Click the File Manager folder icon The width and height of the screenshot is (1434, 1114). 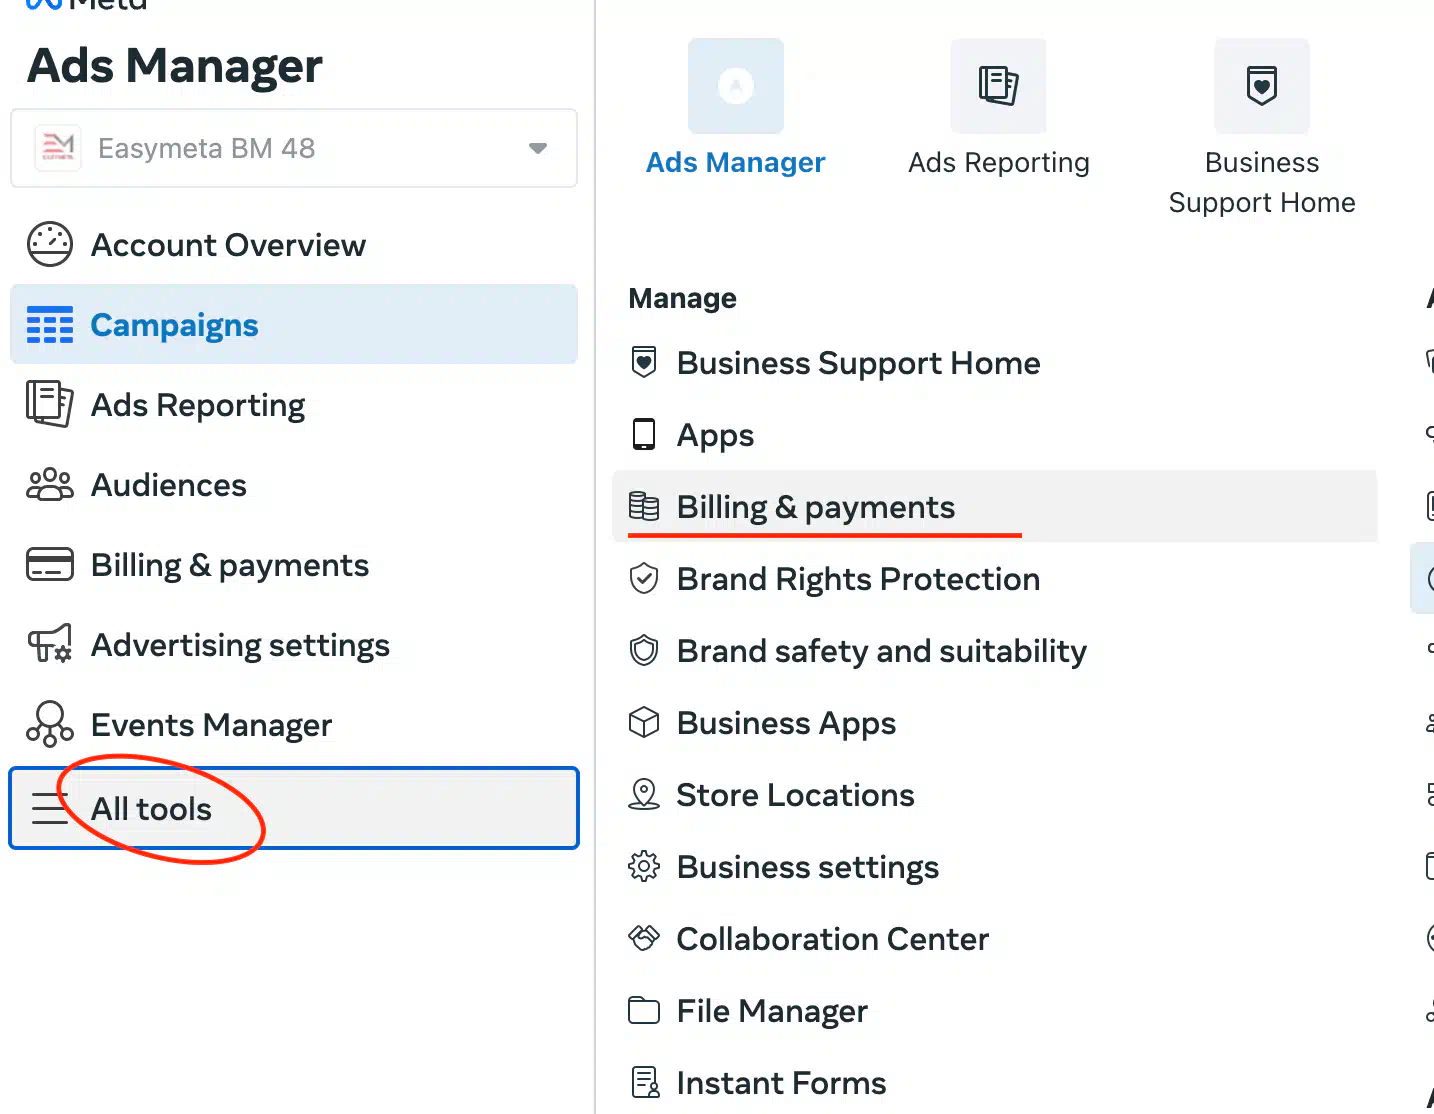644,1011
